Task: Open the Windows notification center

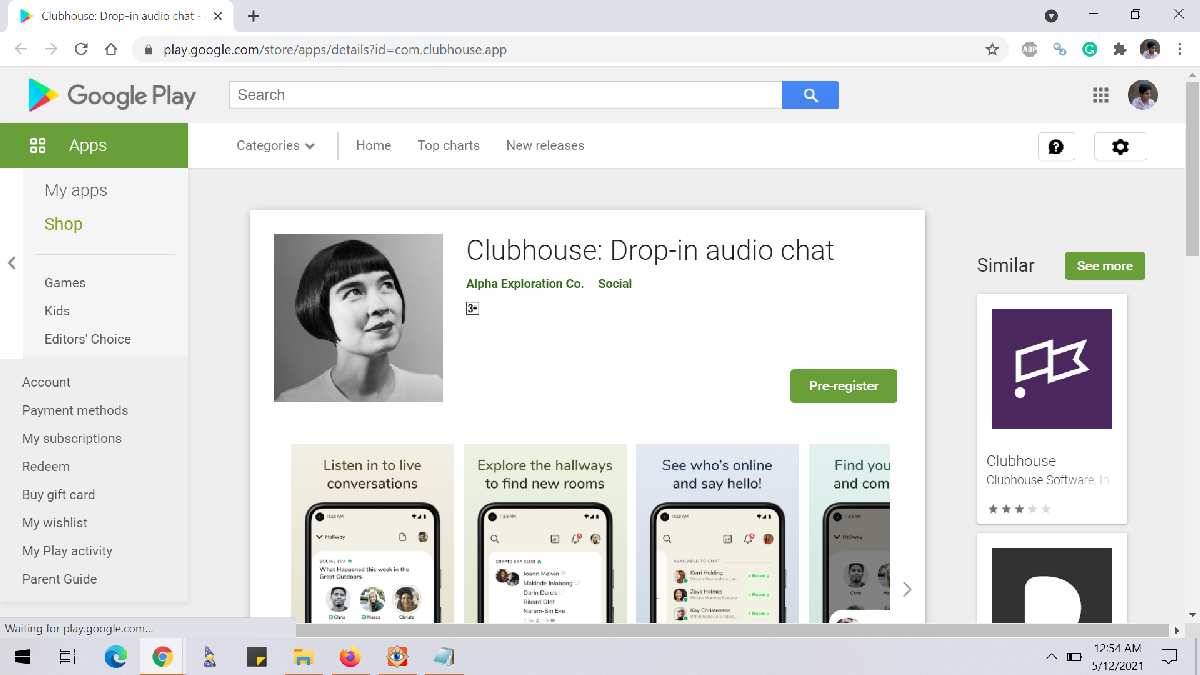Action: [x=1169, y=657]
